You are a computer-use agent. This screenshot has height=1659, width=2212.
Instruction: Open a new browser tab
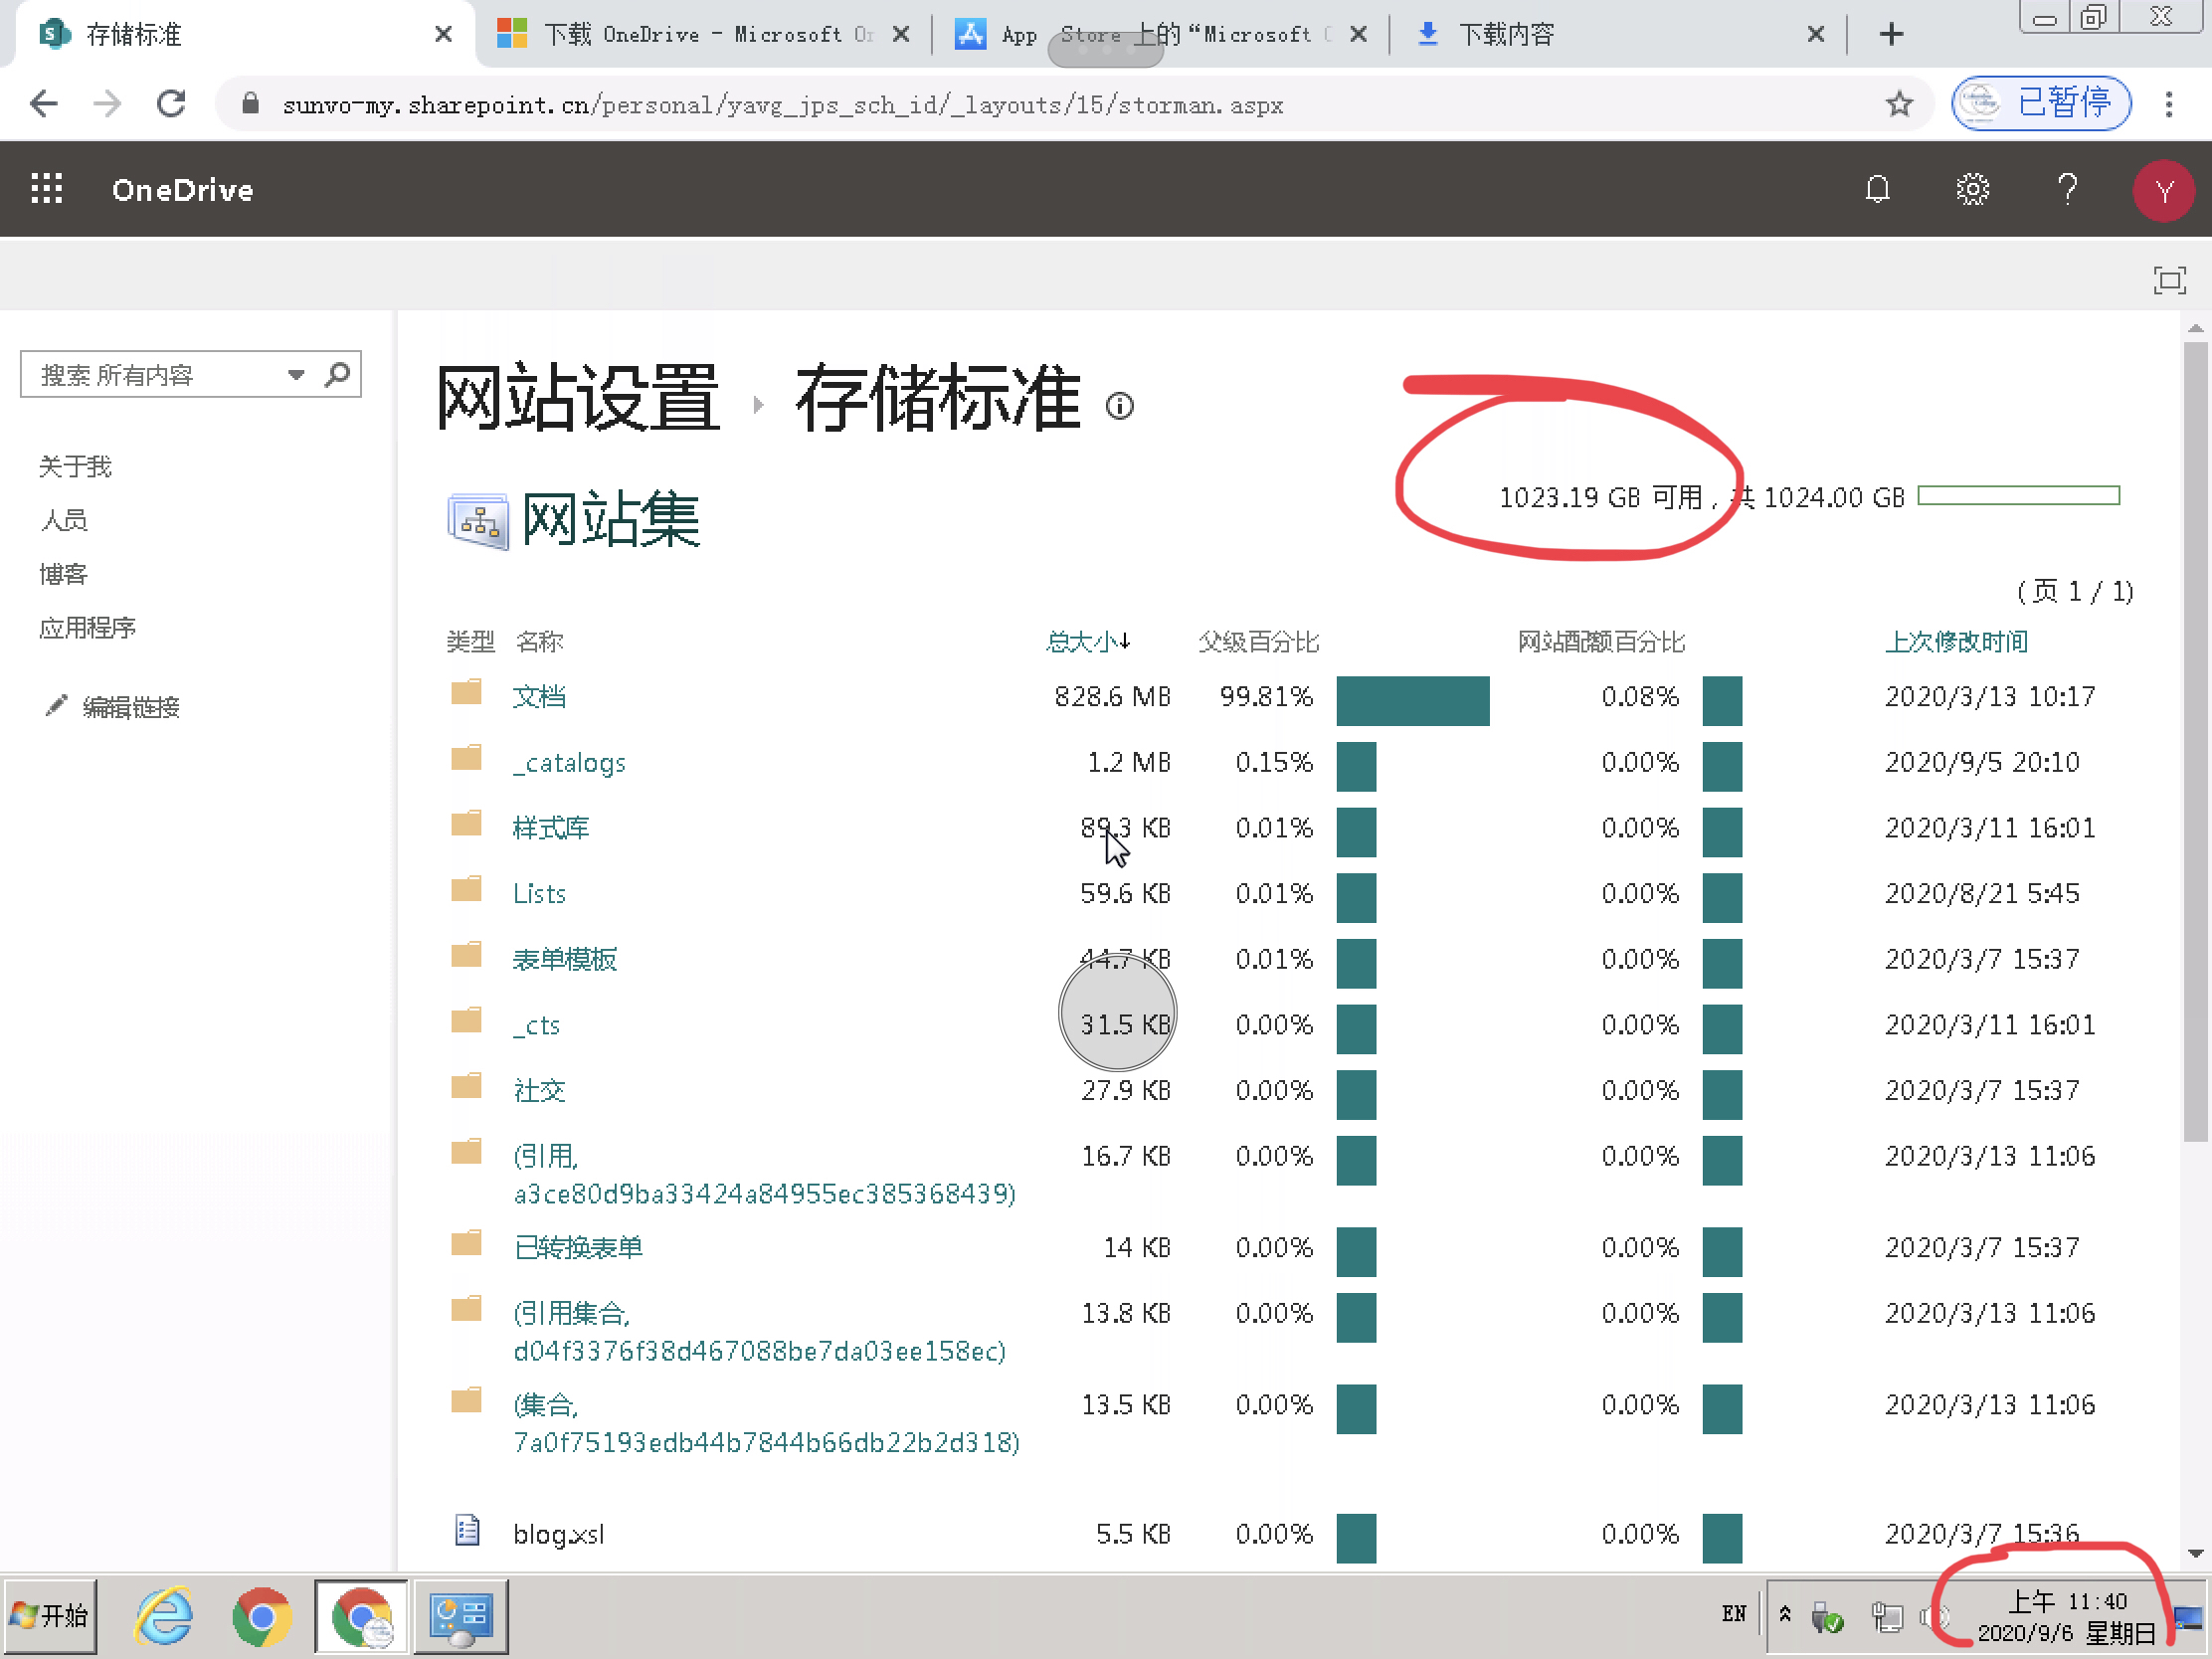(1891, 35)
